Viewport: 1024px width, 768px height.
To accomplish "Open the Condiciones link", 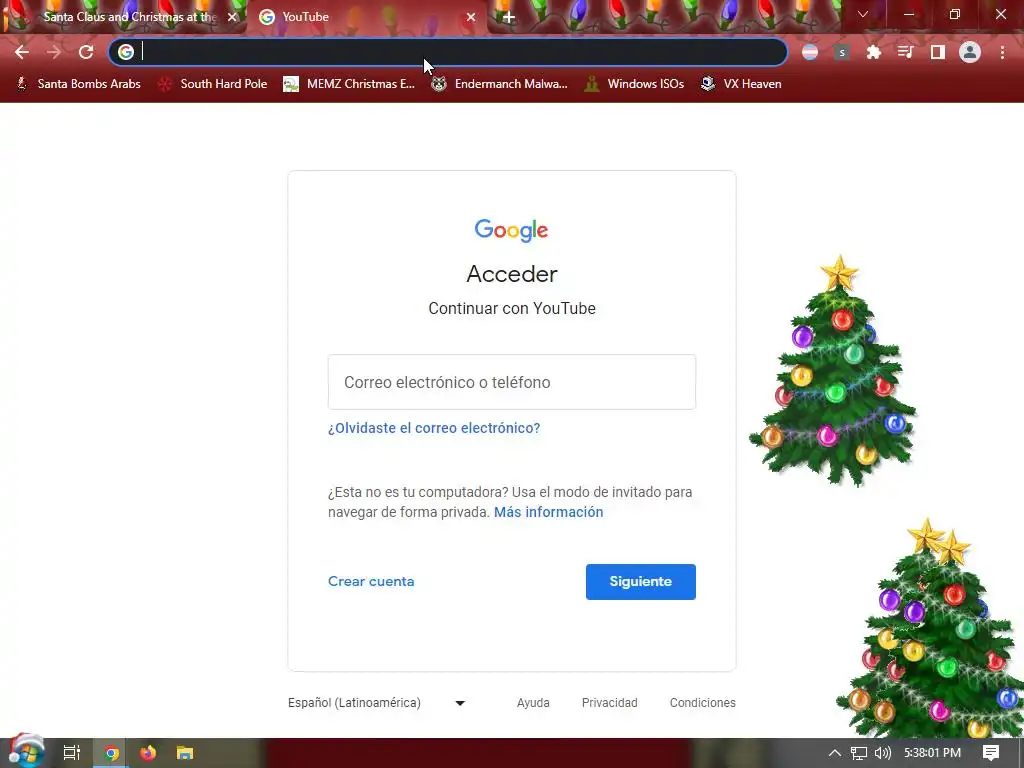I will (703, 703).
